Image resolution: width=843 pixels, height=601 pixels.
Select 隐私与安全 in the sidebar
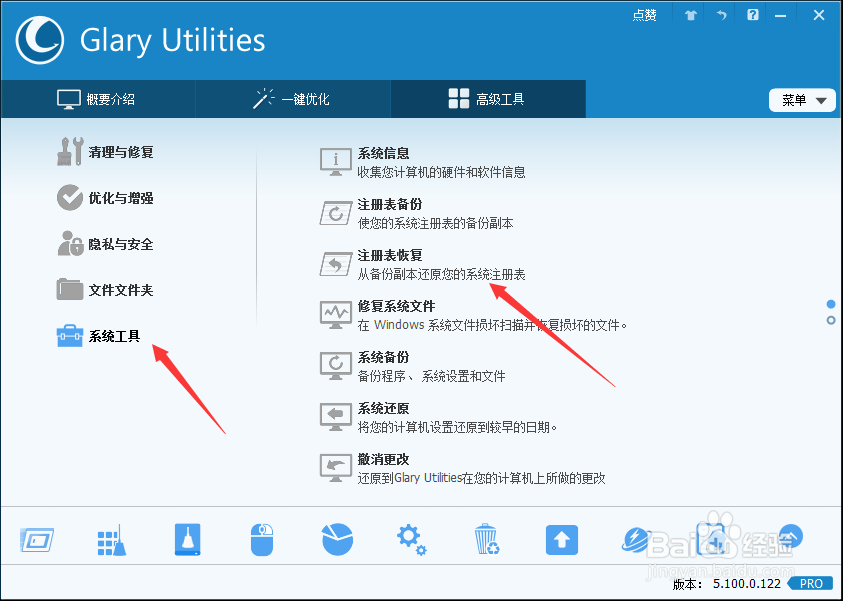pos(115,244)
